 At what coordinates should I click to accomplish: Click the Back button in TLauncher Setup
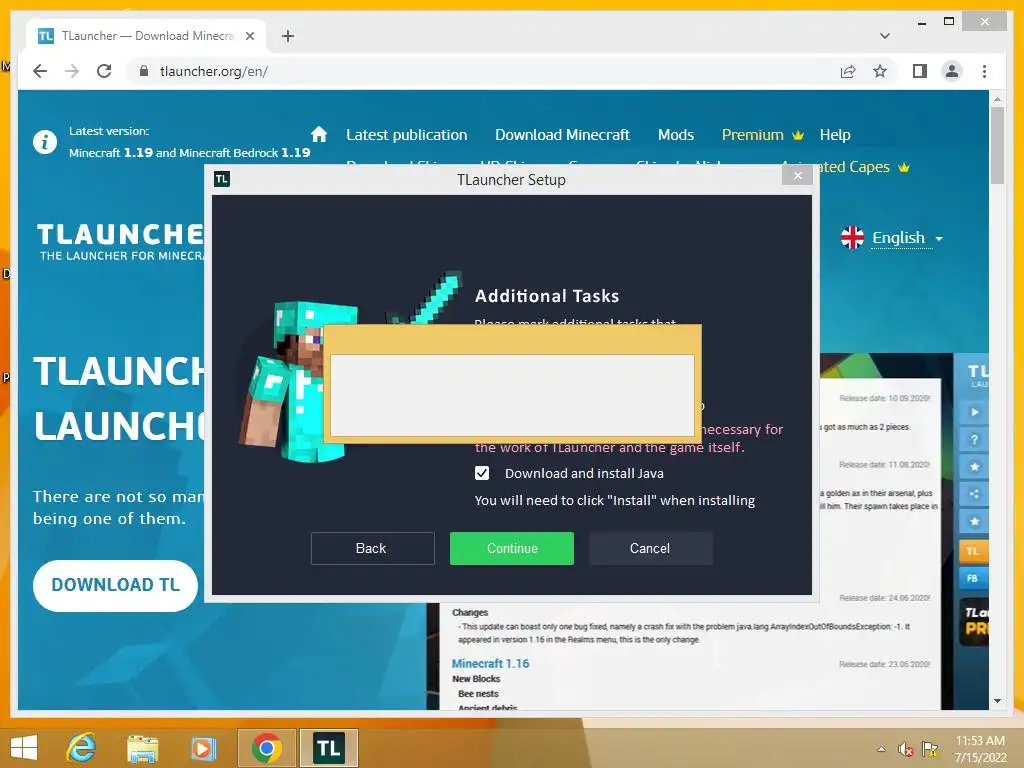pyautogui.click(x=372, y=548)
